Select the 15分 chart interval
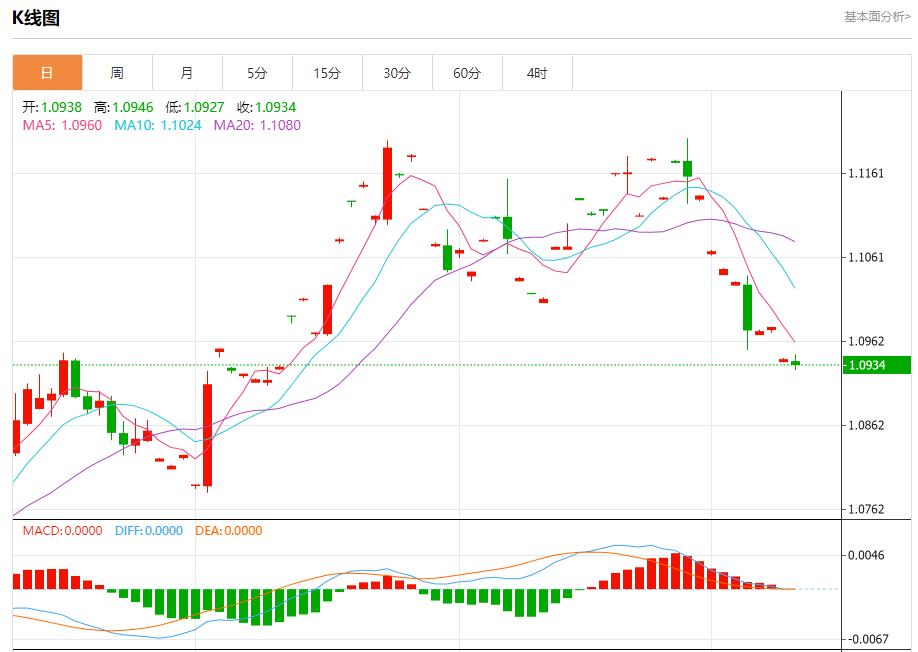918x652 pixels. coord(326,72)
